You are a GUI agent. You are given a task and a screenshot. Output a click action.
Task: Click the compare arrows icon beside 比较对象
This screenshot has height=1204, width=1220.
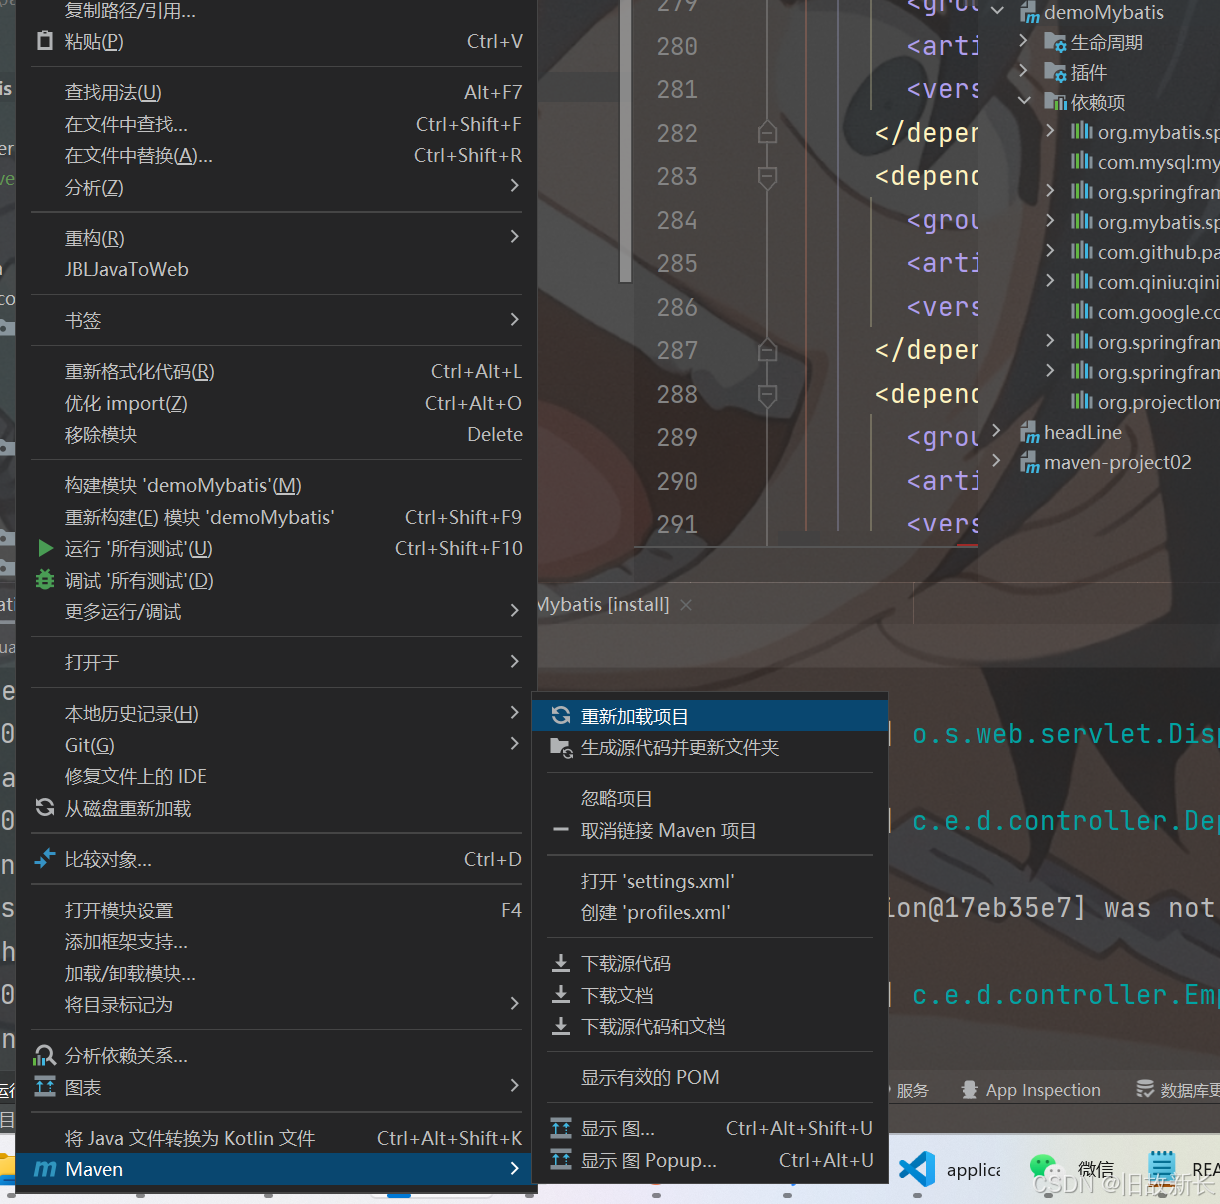click(44, 858)
